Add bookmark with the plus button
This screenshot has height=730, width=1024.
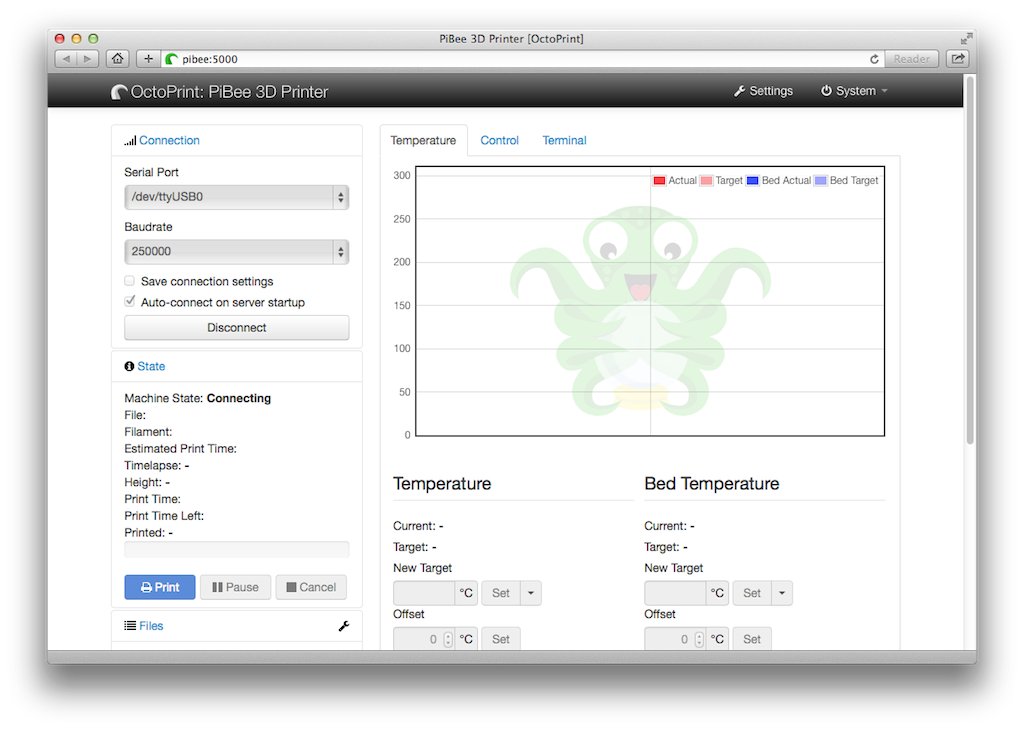148,59
